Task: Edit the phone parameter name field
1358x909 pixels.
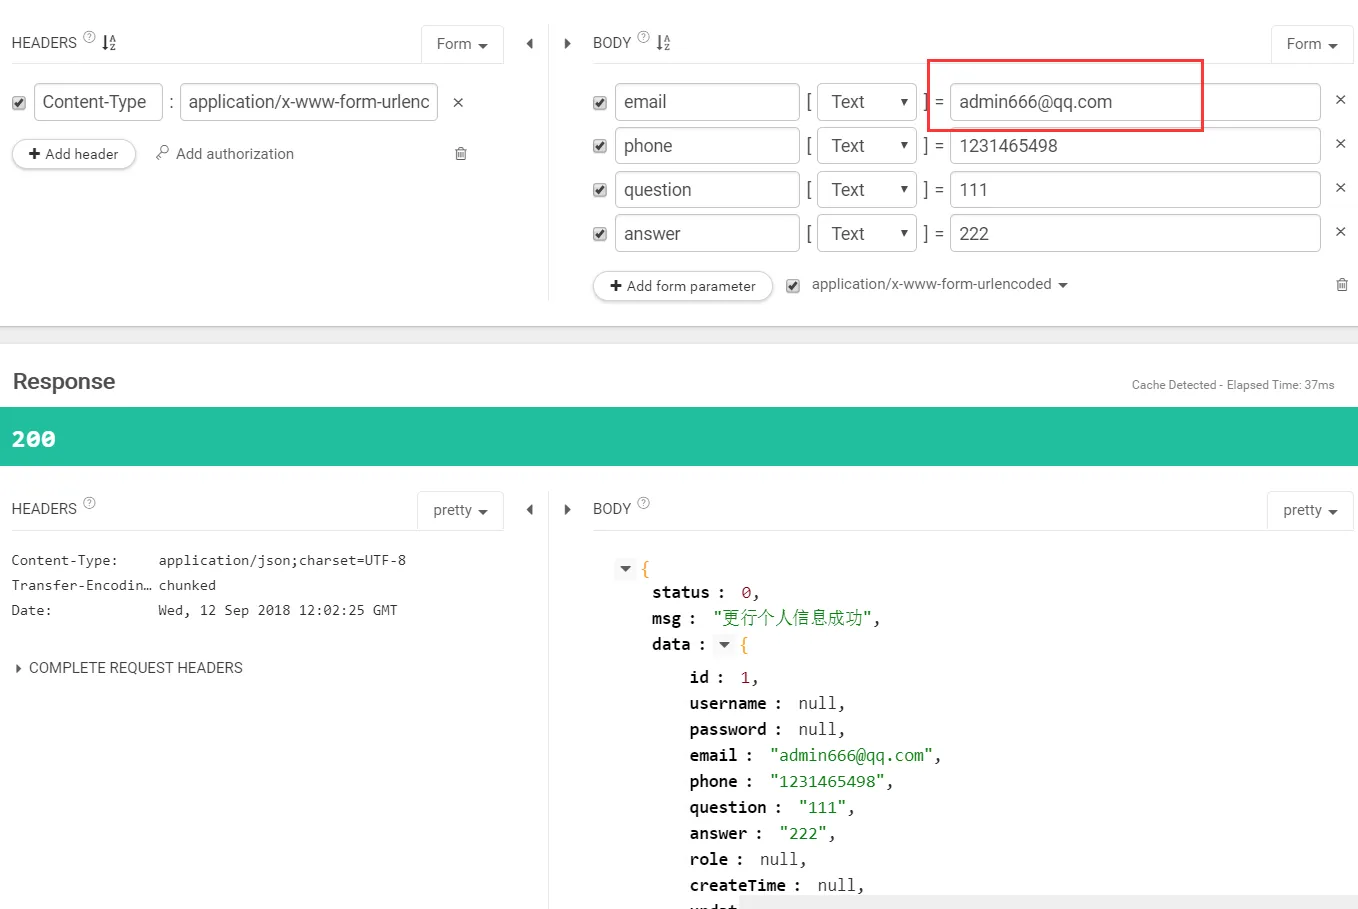Action: 707,146
